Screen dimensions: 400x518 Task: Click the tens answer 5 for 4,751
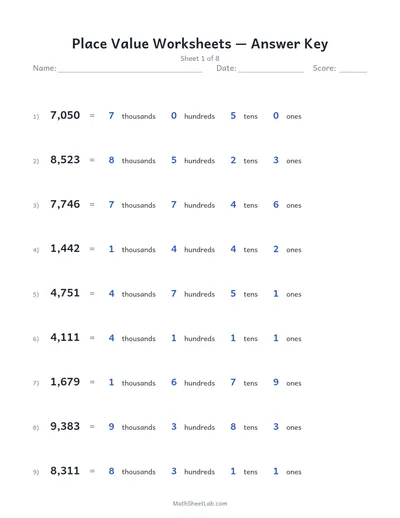click(233, 293)
